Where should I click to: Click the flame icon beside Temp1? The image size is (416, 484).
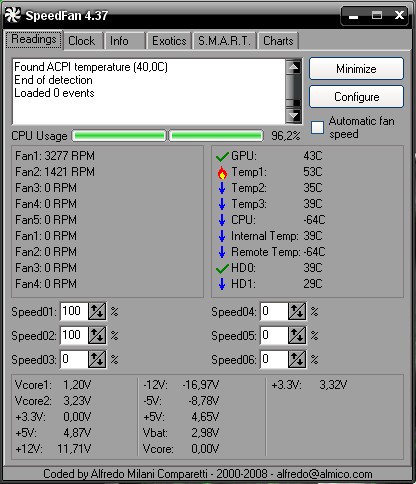point(222,172)
